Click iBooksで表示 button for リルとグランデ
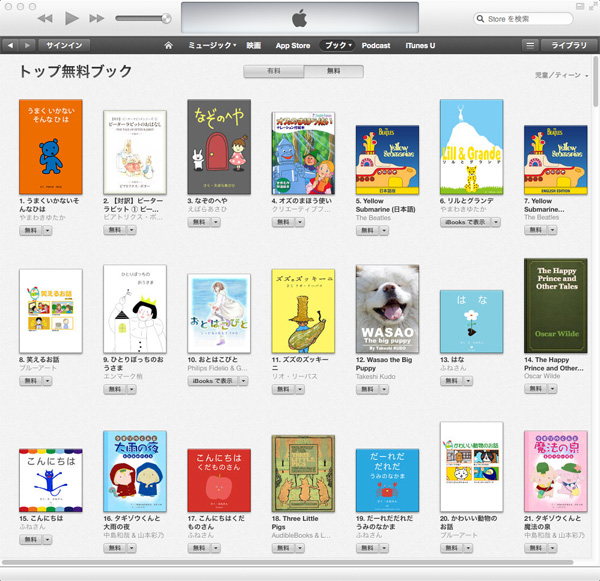This screenshot has width=600, height=581. point(465,222)
